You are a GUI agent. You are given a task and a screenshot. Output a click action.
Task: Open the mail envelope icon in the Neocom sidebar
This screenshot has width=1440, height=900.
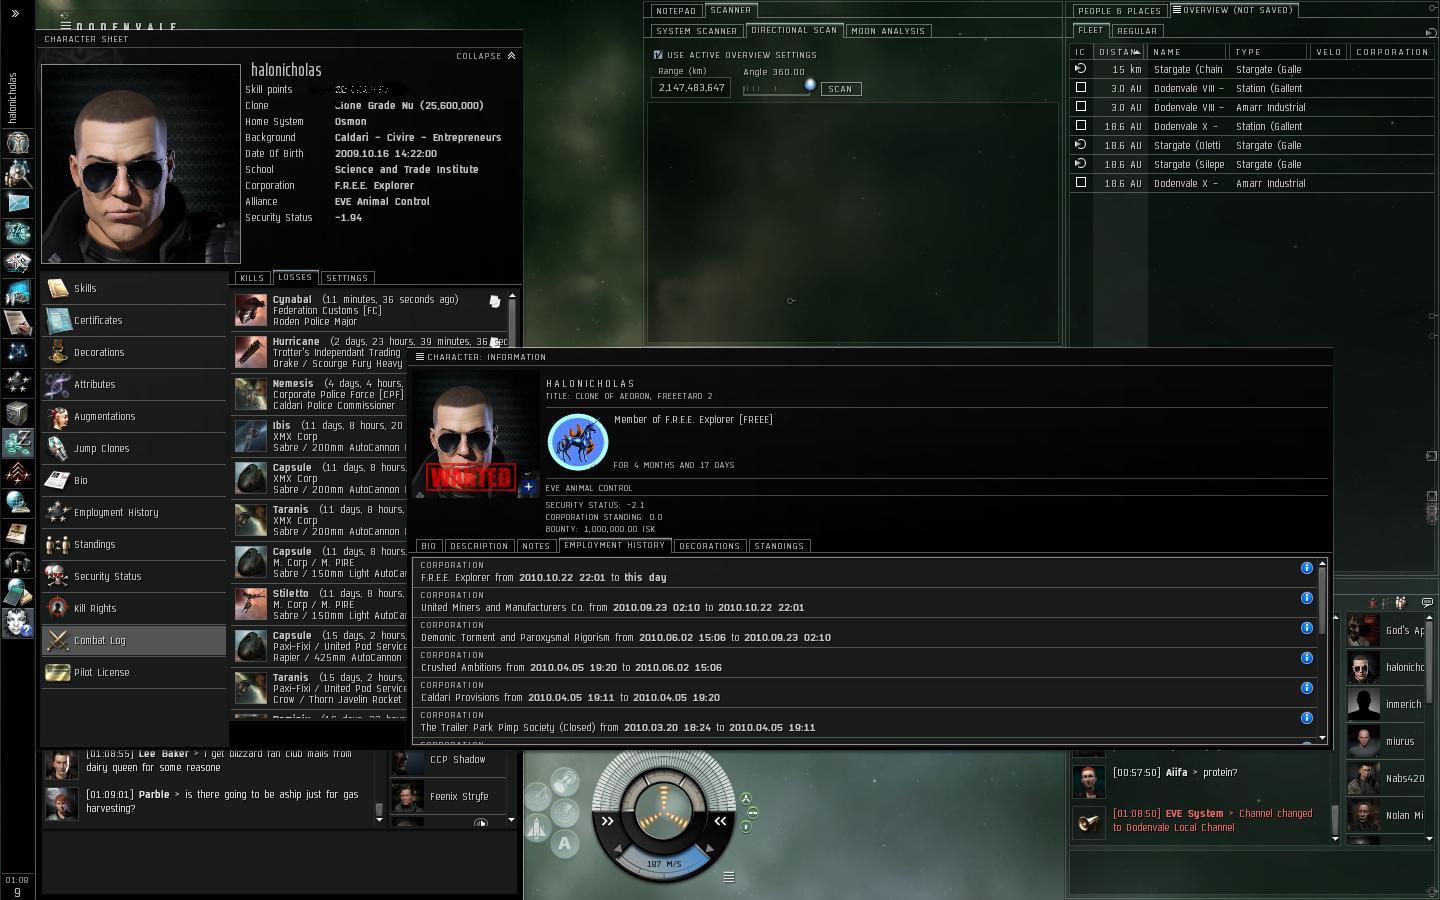17,203
